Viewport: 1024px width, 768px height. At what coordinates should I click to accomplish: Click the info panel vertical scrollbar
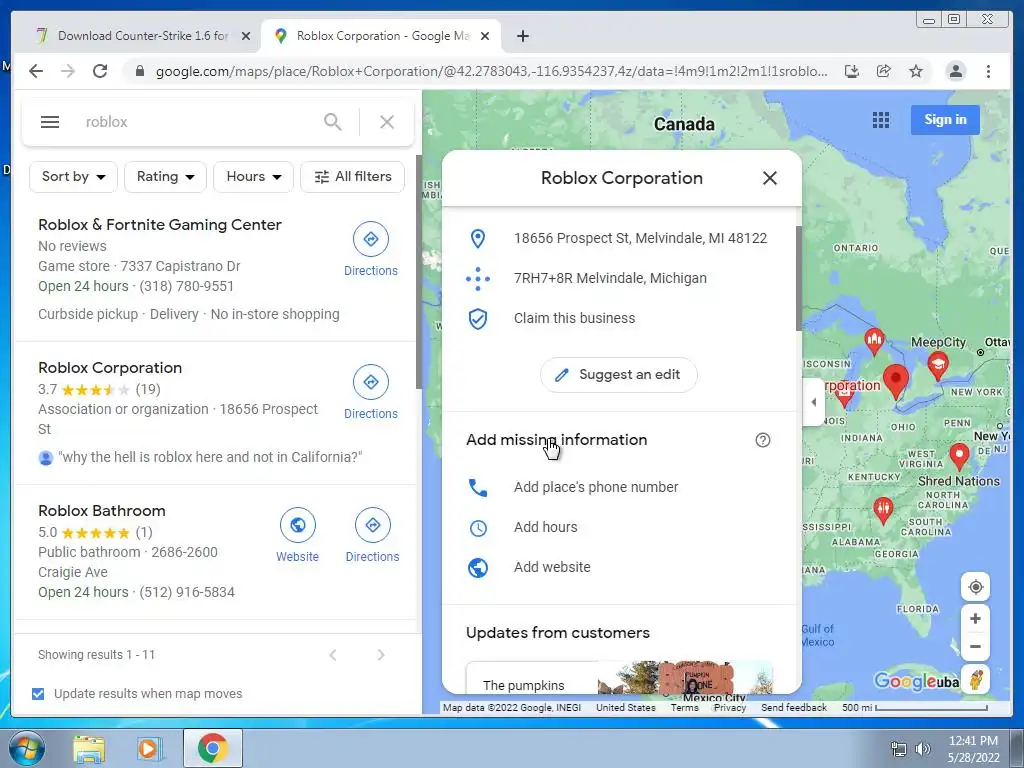pos(799,279)
